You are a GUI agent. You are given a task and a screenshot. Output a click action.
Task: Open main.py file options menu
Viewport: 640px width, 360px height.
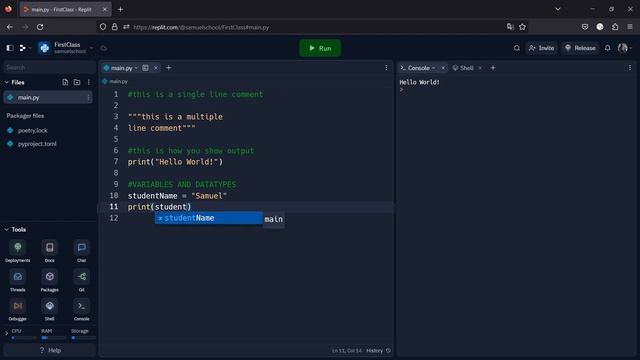click(88, 98)
